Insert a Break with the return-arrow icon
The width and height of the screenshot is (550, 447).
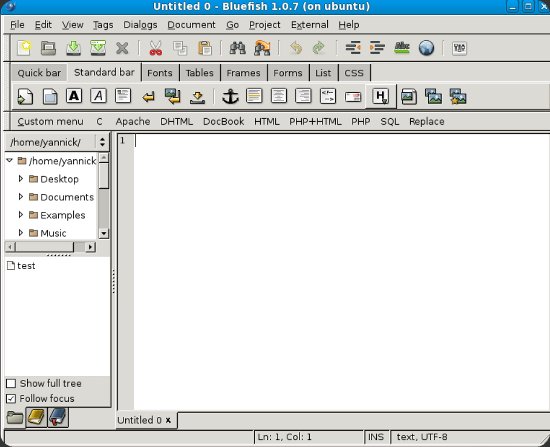(x=148, y=96)
